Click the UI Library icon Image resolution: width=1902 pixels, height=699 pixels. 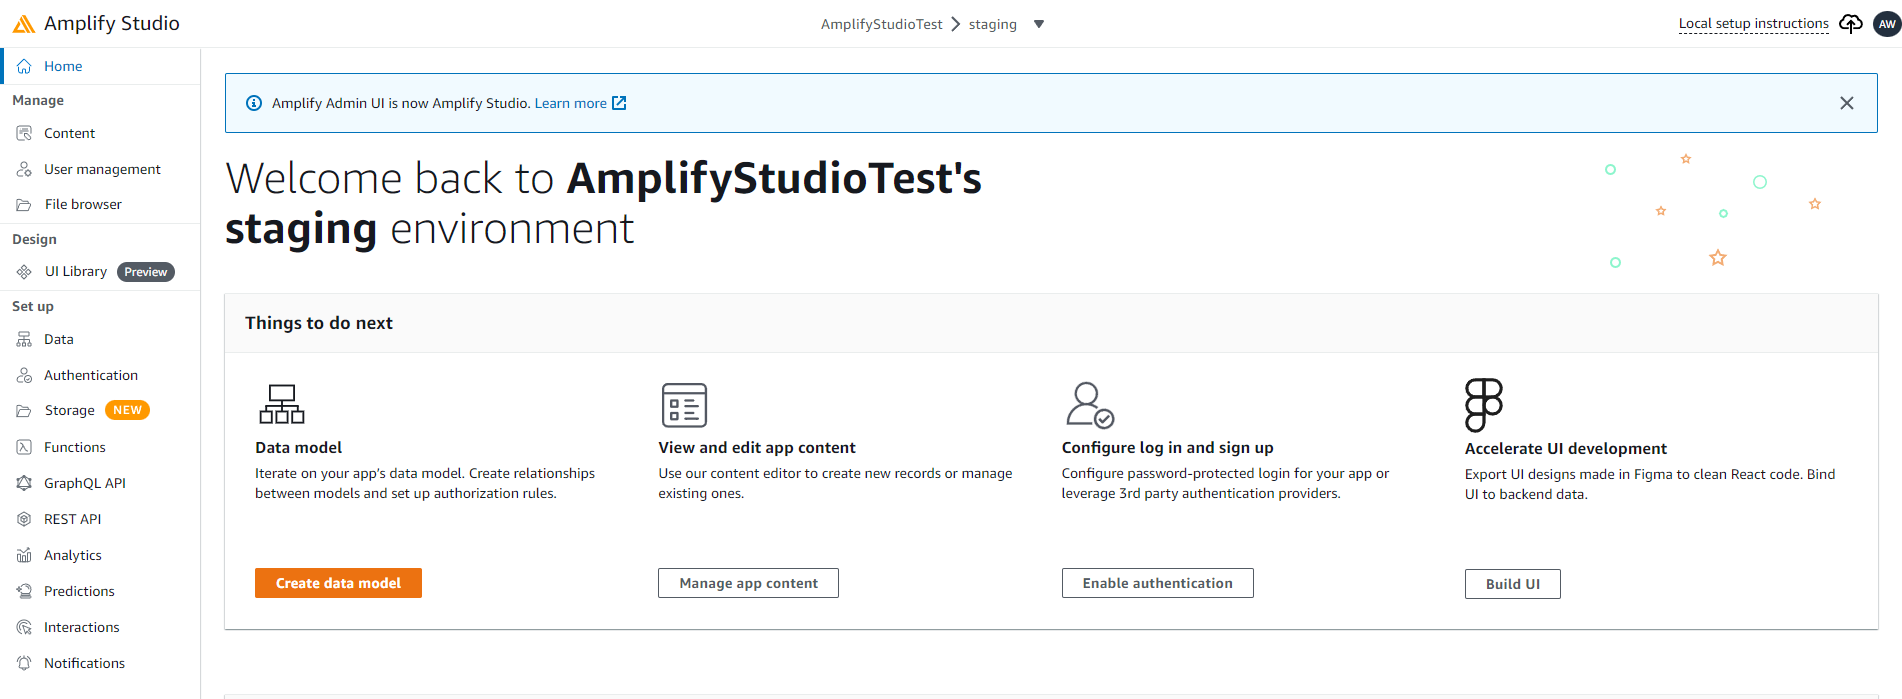click(24, 271)
